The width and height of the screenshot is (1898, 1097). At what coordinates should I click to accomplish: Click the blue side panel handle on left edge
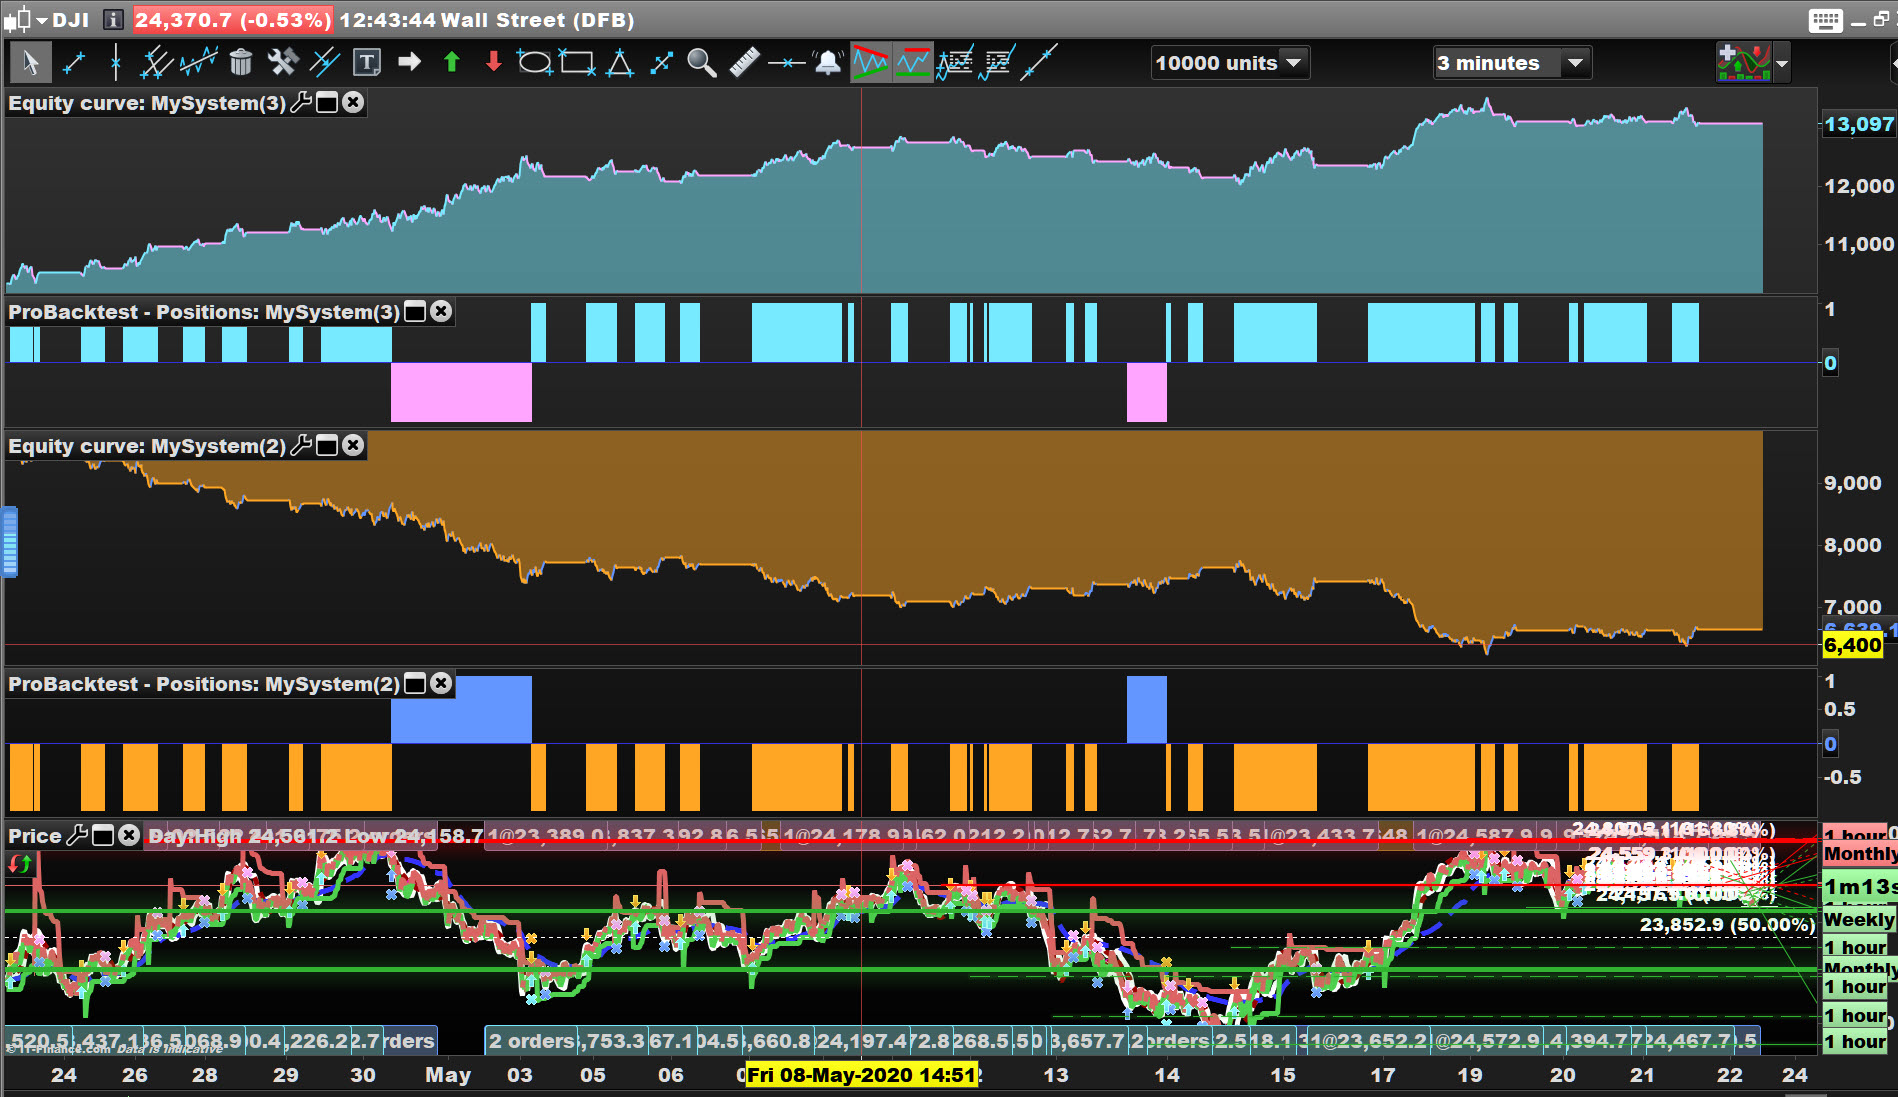(10, 542)
